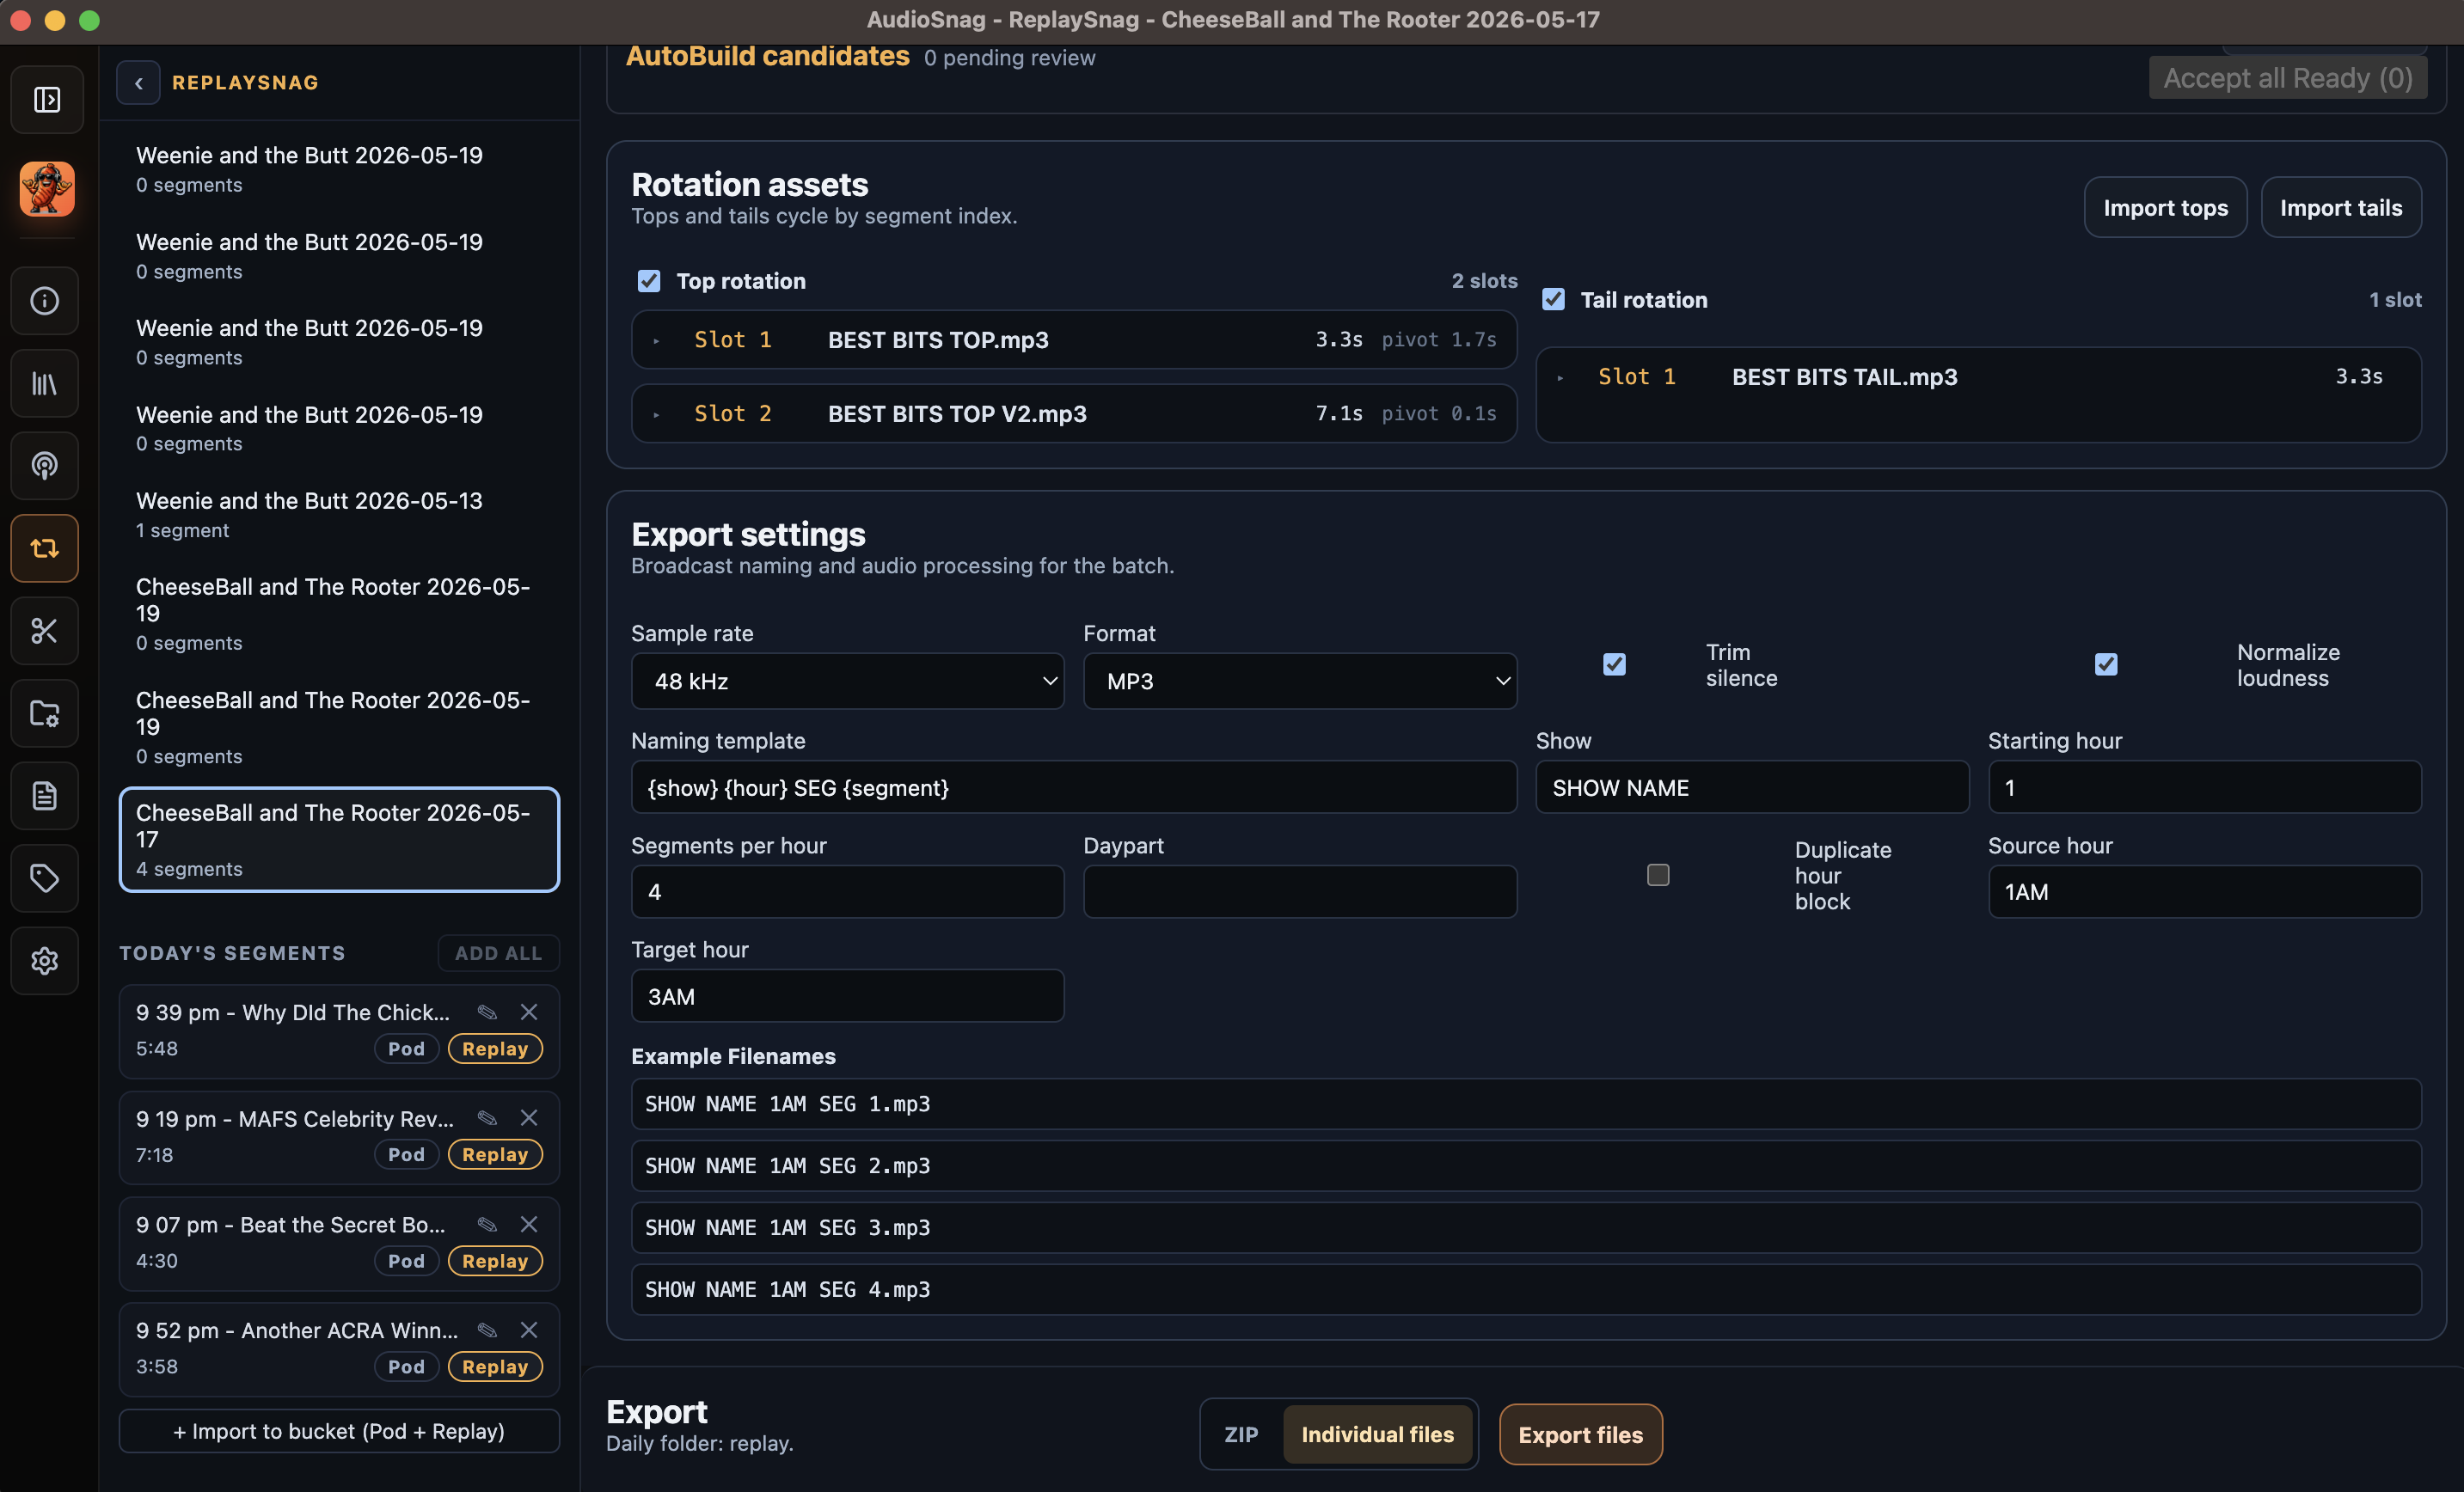Click Import to bucket (Pod + Replay)

tap(339, 1431)
